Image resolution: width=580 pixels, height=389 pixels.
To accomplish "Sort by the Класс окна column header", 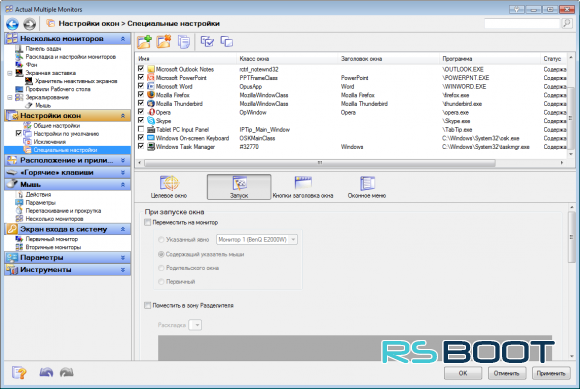I will point(287,59).
